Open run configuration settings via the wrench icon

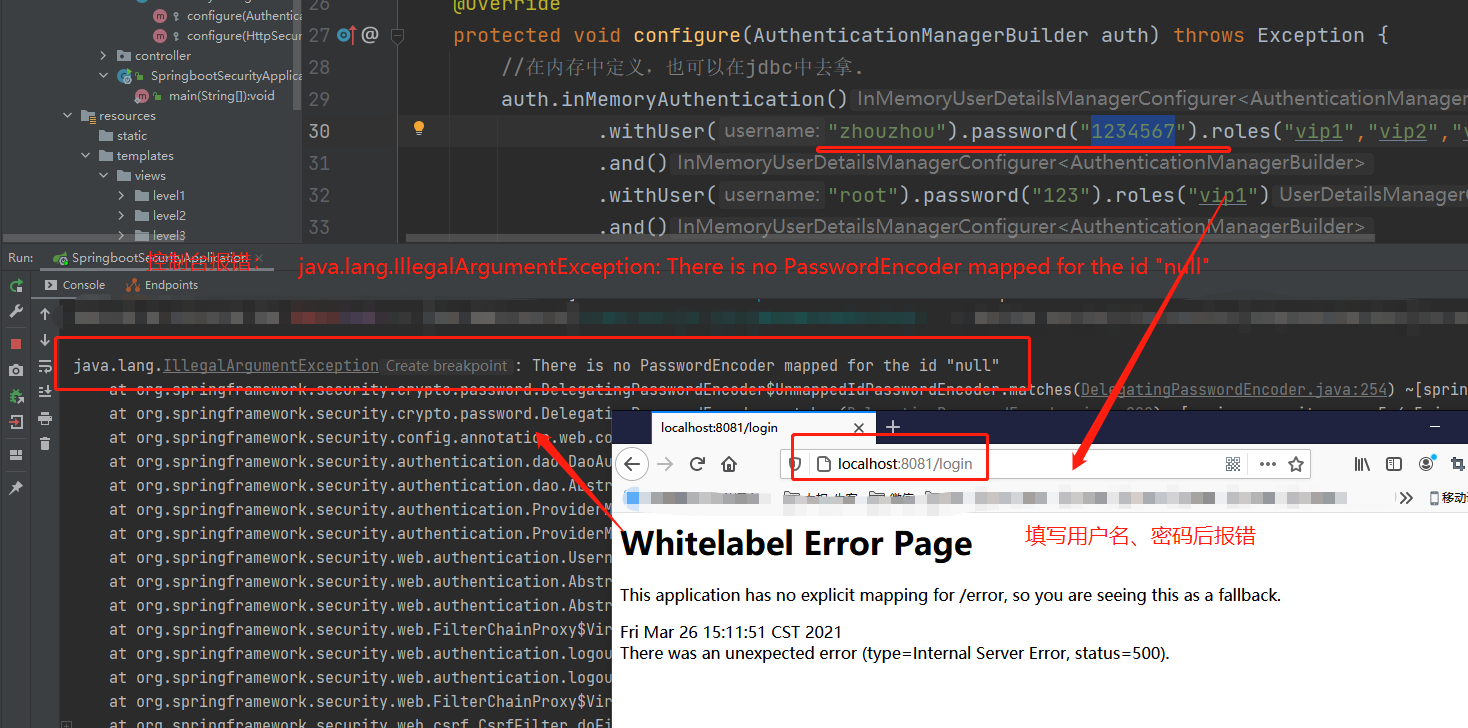(x=16, y=312)
